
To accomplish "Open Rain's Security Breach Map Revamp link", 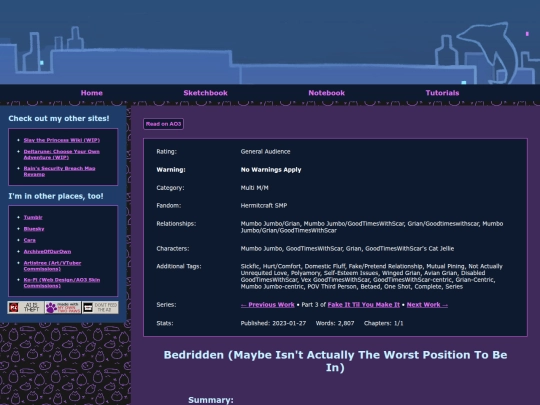I will point(59,171).
